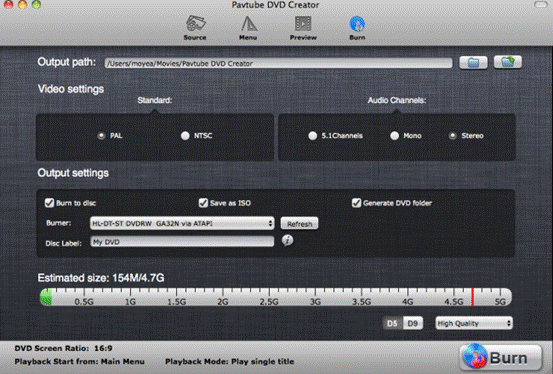Toggle Generate DVD folder checkbox
Screen dimensions: 553x374
tap(356, 203)
